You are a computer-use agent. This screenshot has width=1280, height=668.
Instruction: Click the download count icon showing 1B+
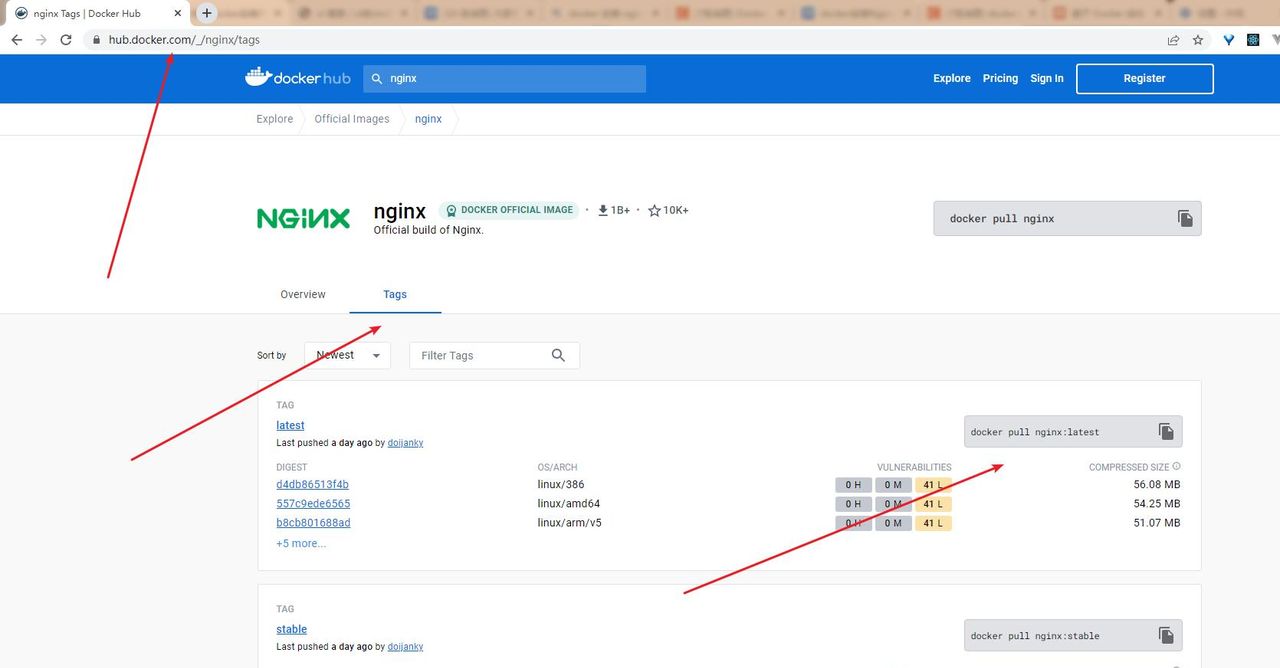(x=602, y=210)
